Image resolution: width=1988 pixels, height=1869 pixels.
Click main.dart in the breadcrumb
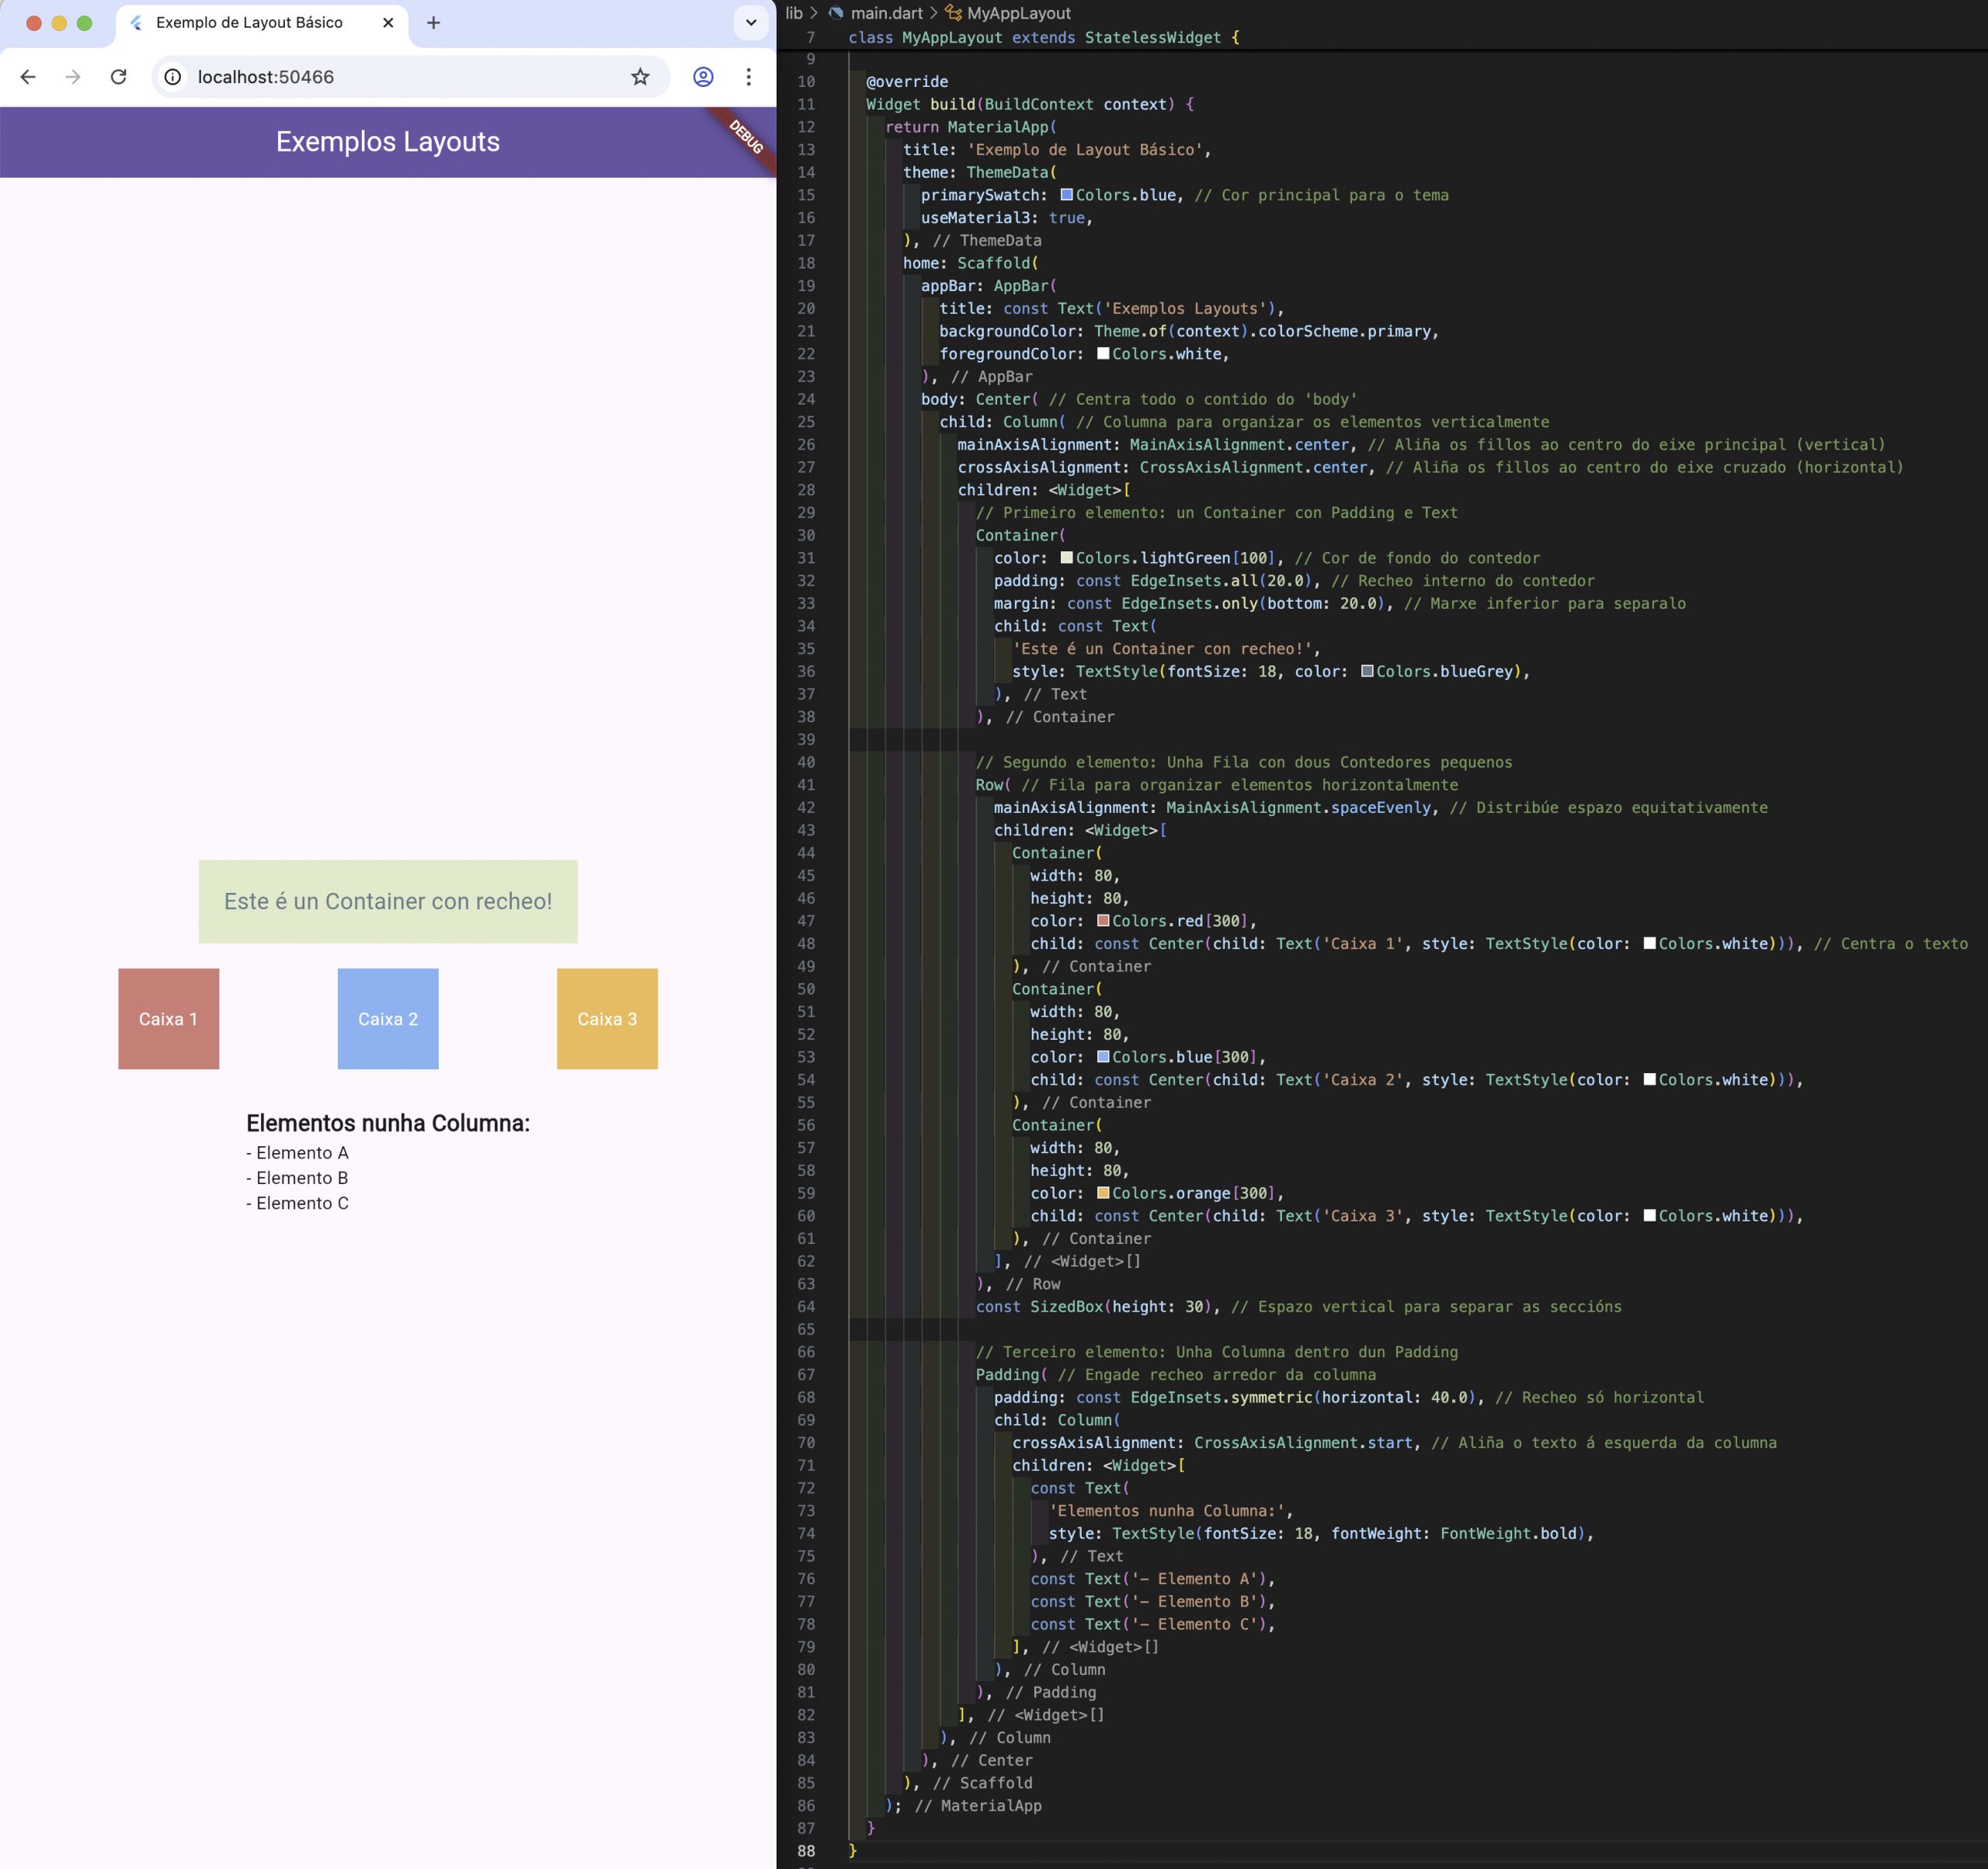886,13
